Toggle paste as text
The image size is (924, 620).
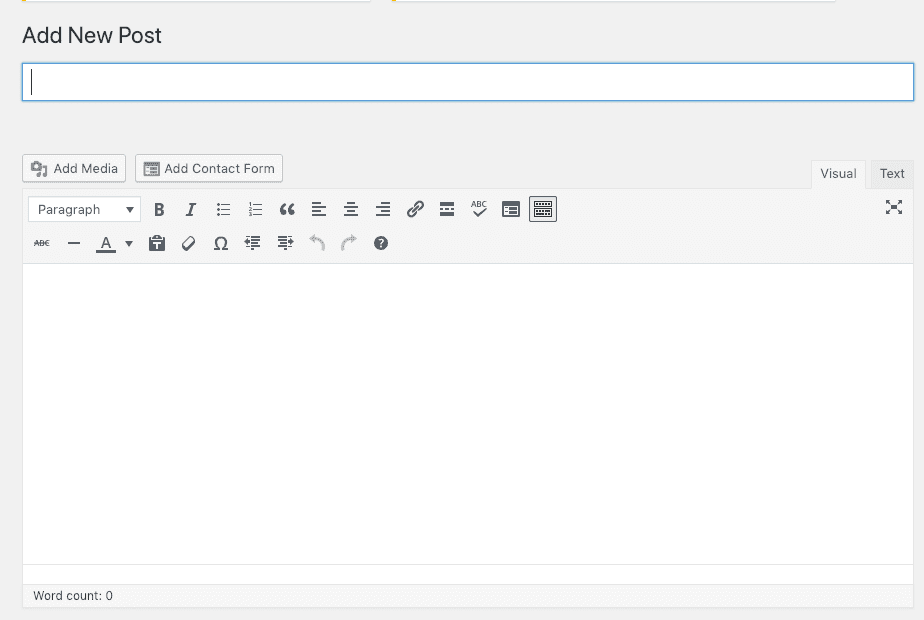click(157, 243)
